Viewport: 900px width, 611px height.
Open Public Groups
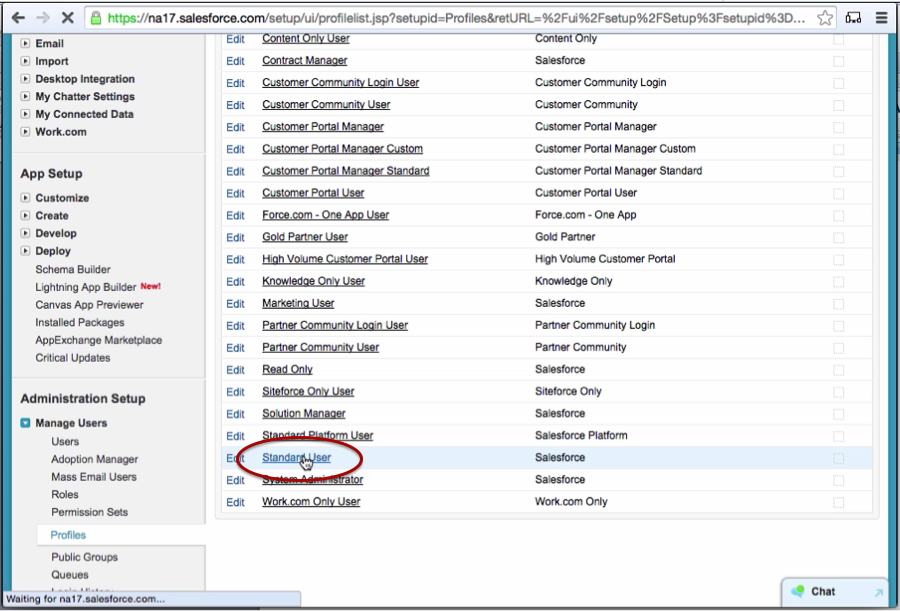pos(84,557)
